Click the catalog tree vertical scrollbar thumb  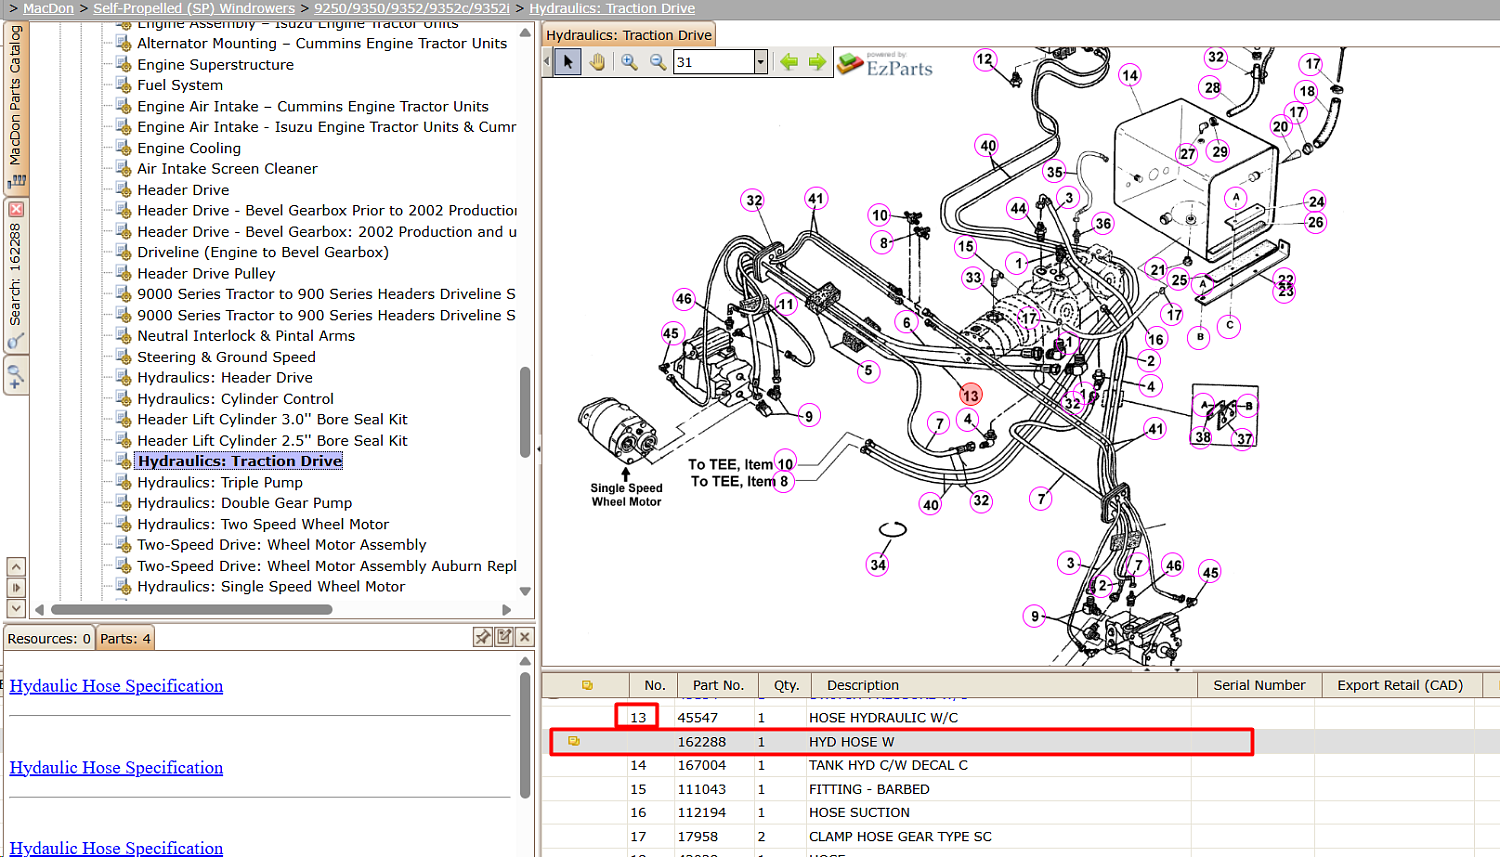pyautogui.click(x=525, y=413)
